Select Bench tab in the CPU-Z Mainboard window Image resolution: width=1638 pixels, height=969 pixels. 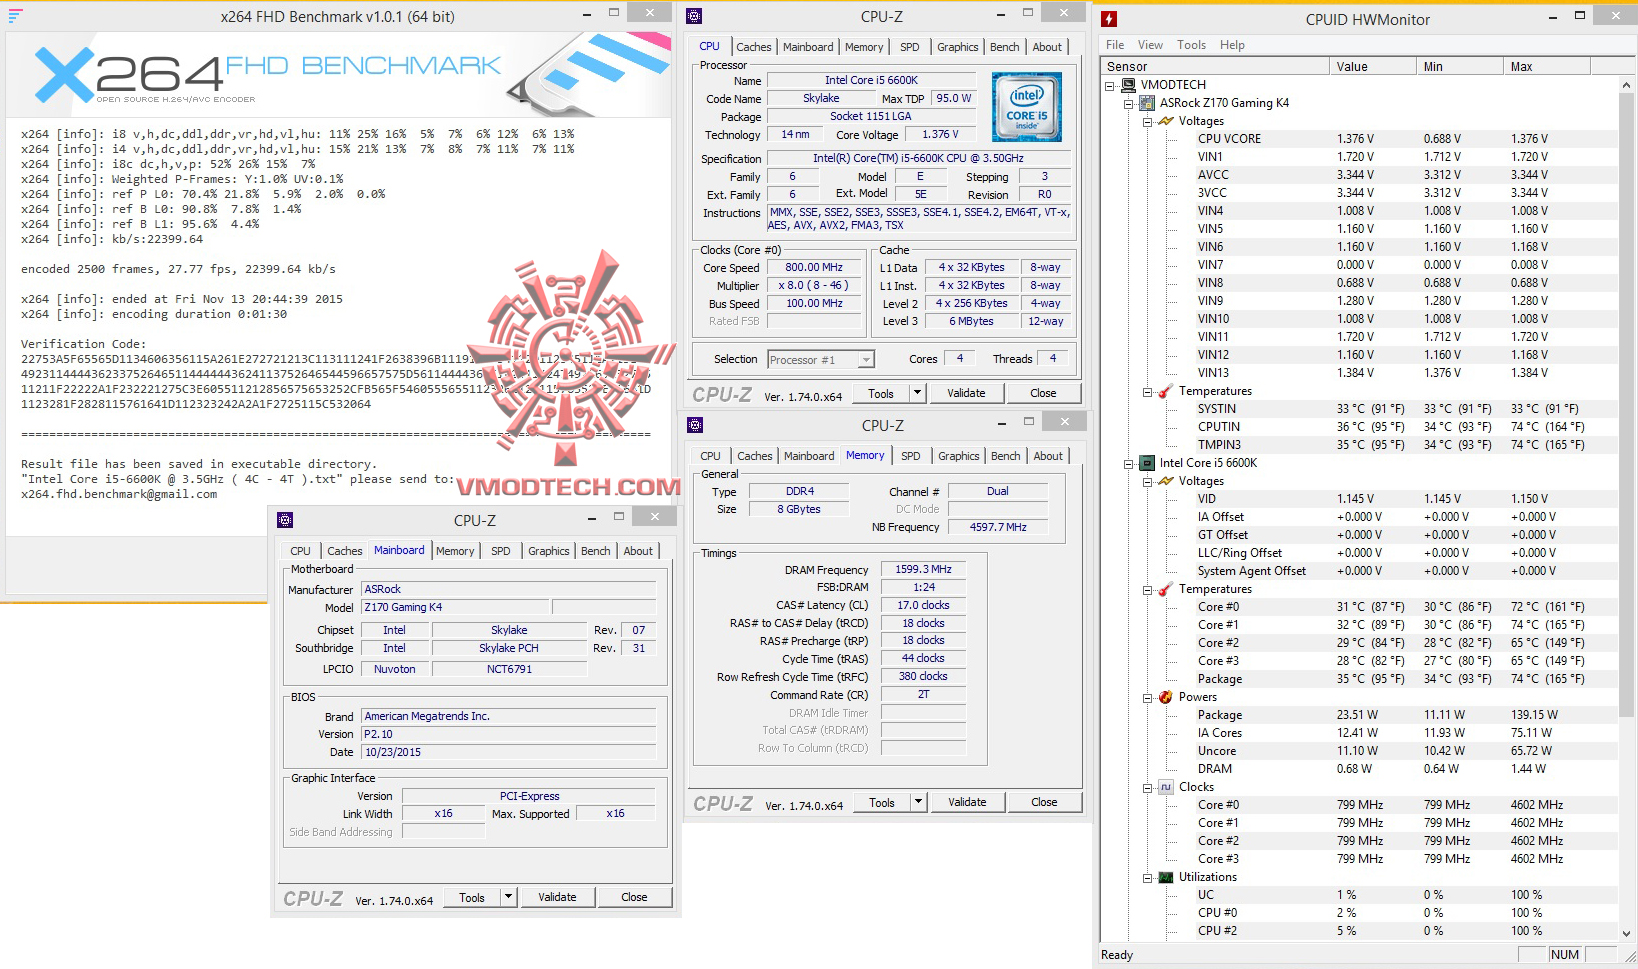595,551
